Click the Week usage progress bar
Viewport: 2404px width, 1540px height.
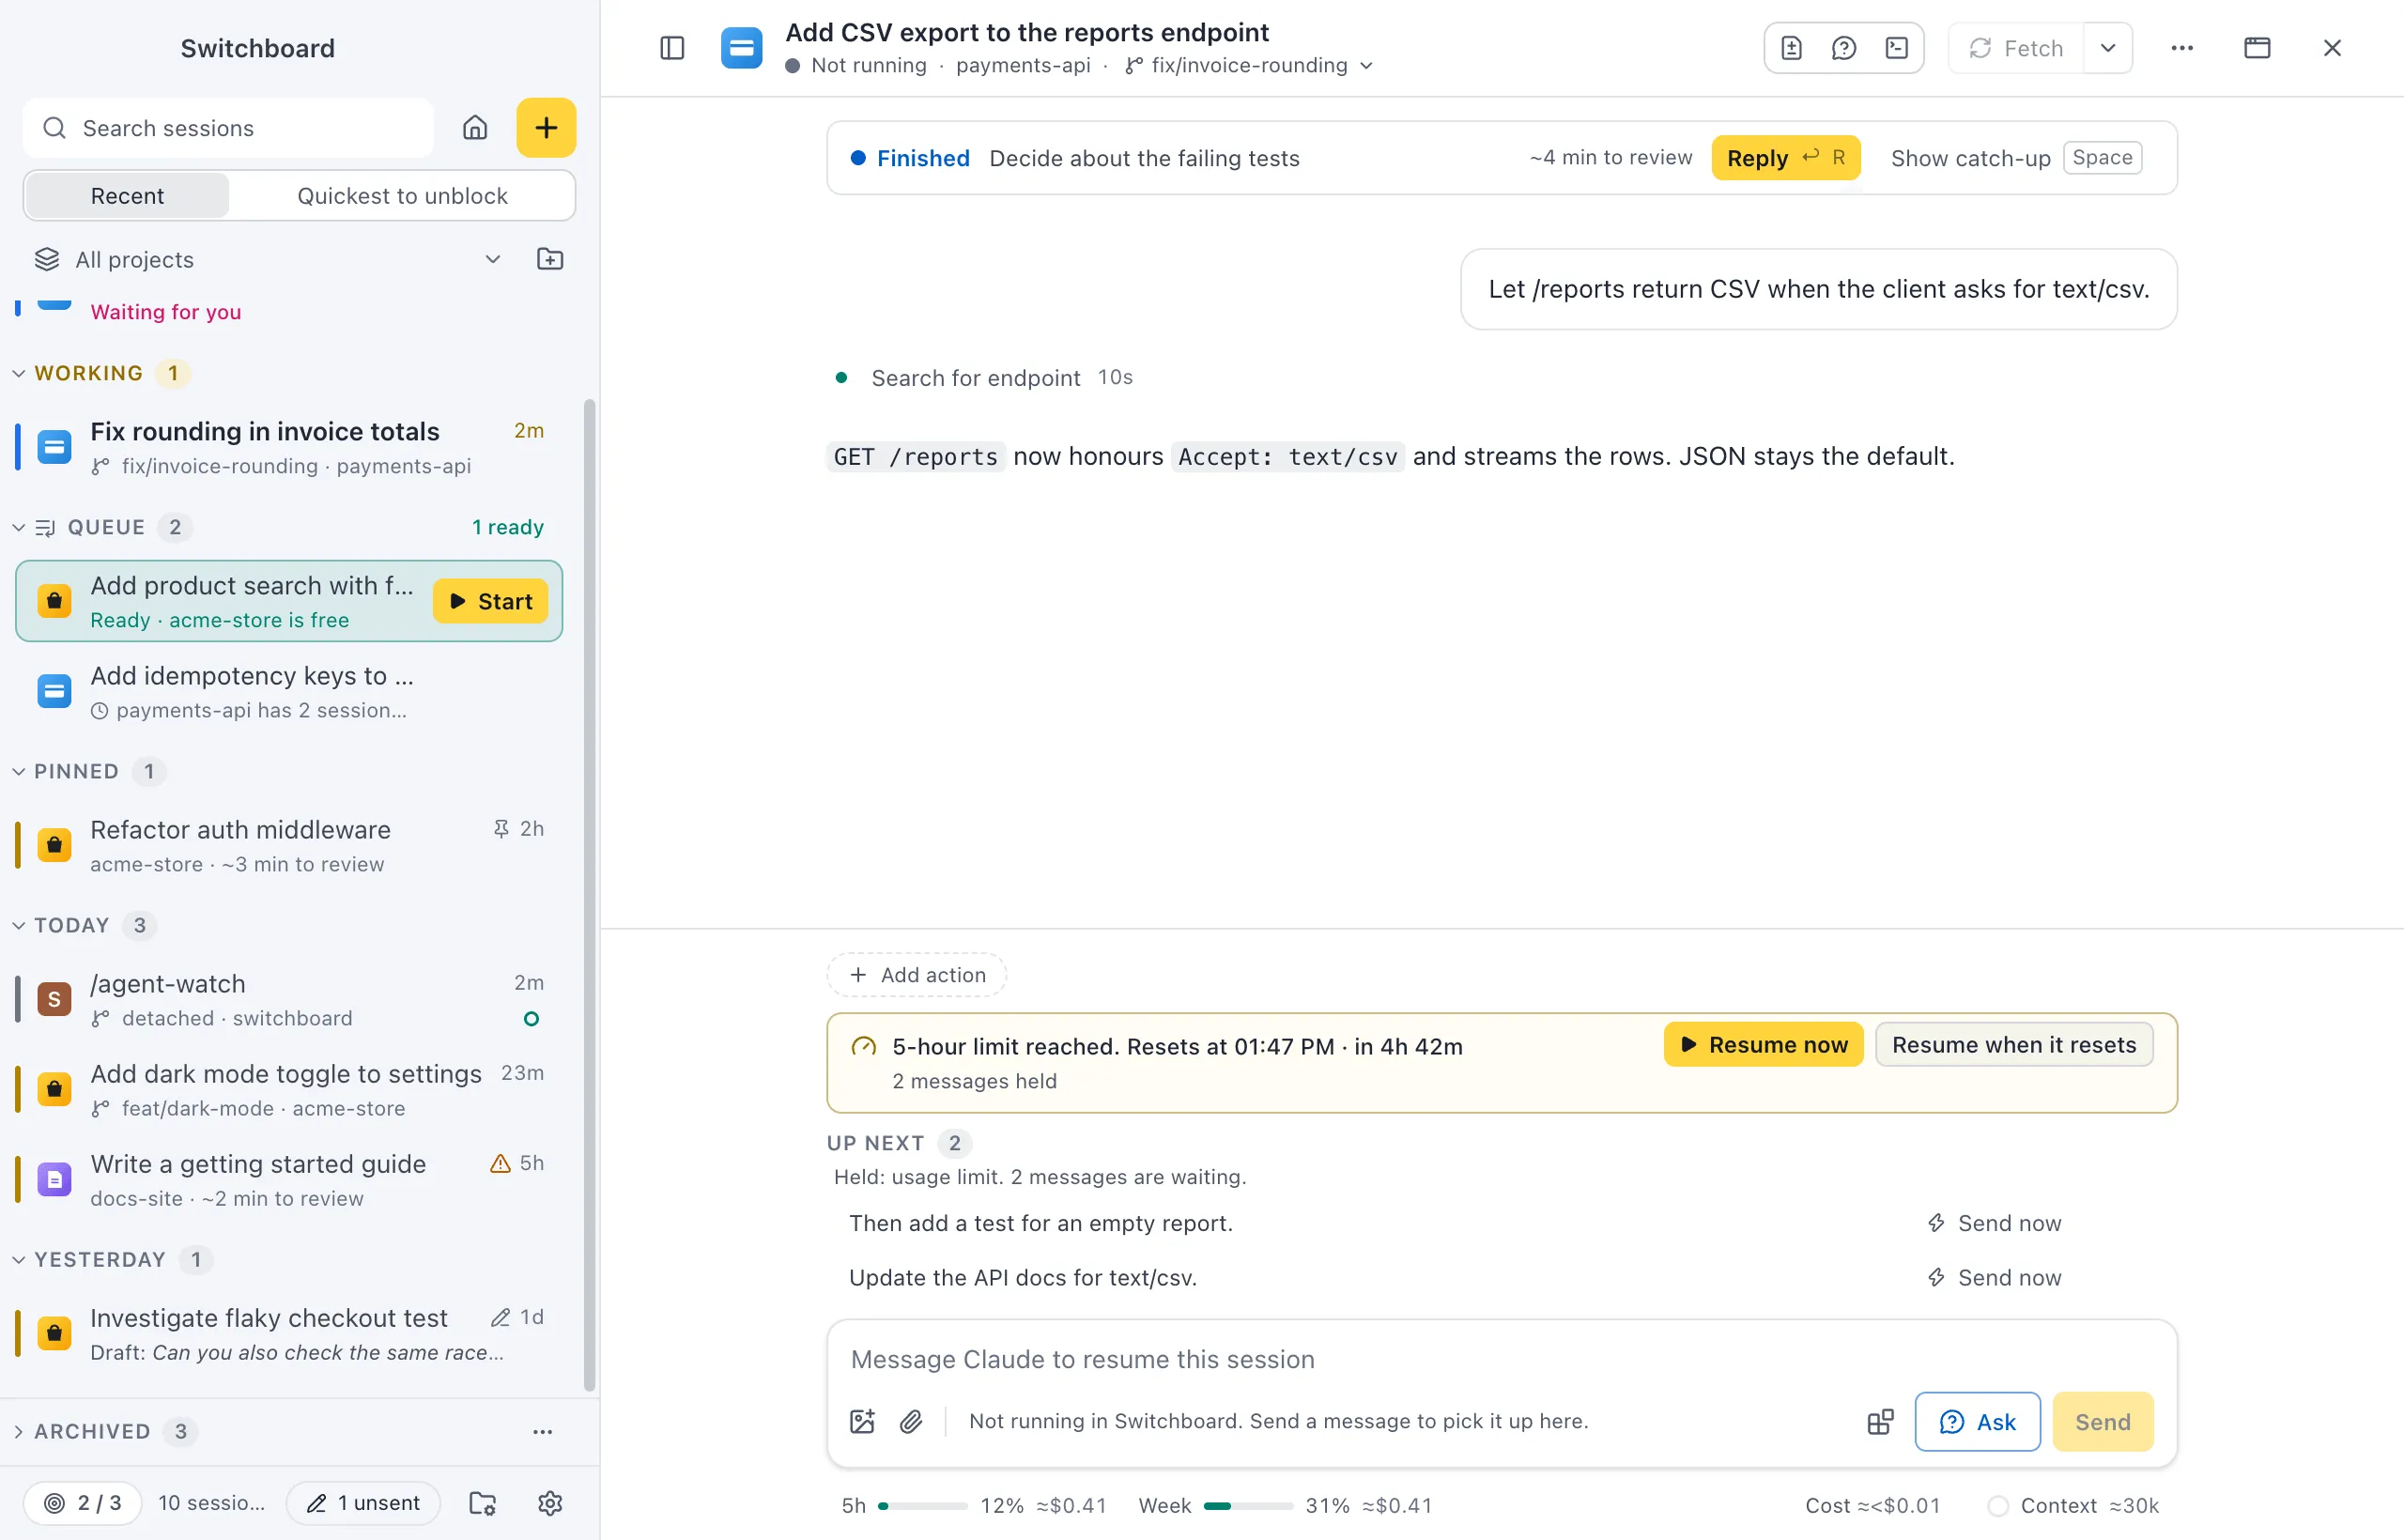point(1248,1506)
